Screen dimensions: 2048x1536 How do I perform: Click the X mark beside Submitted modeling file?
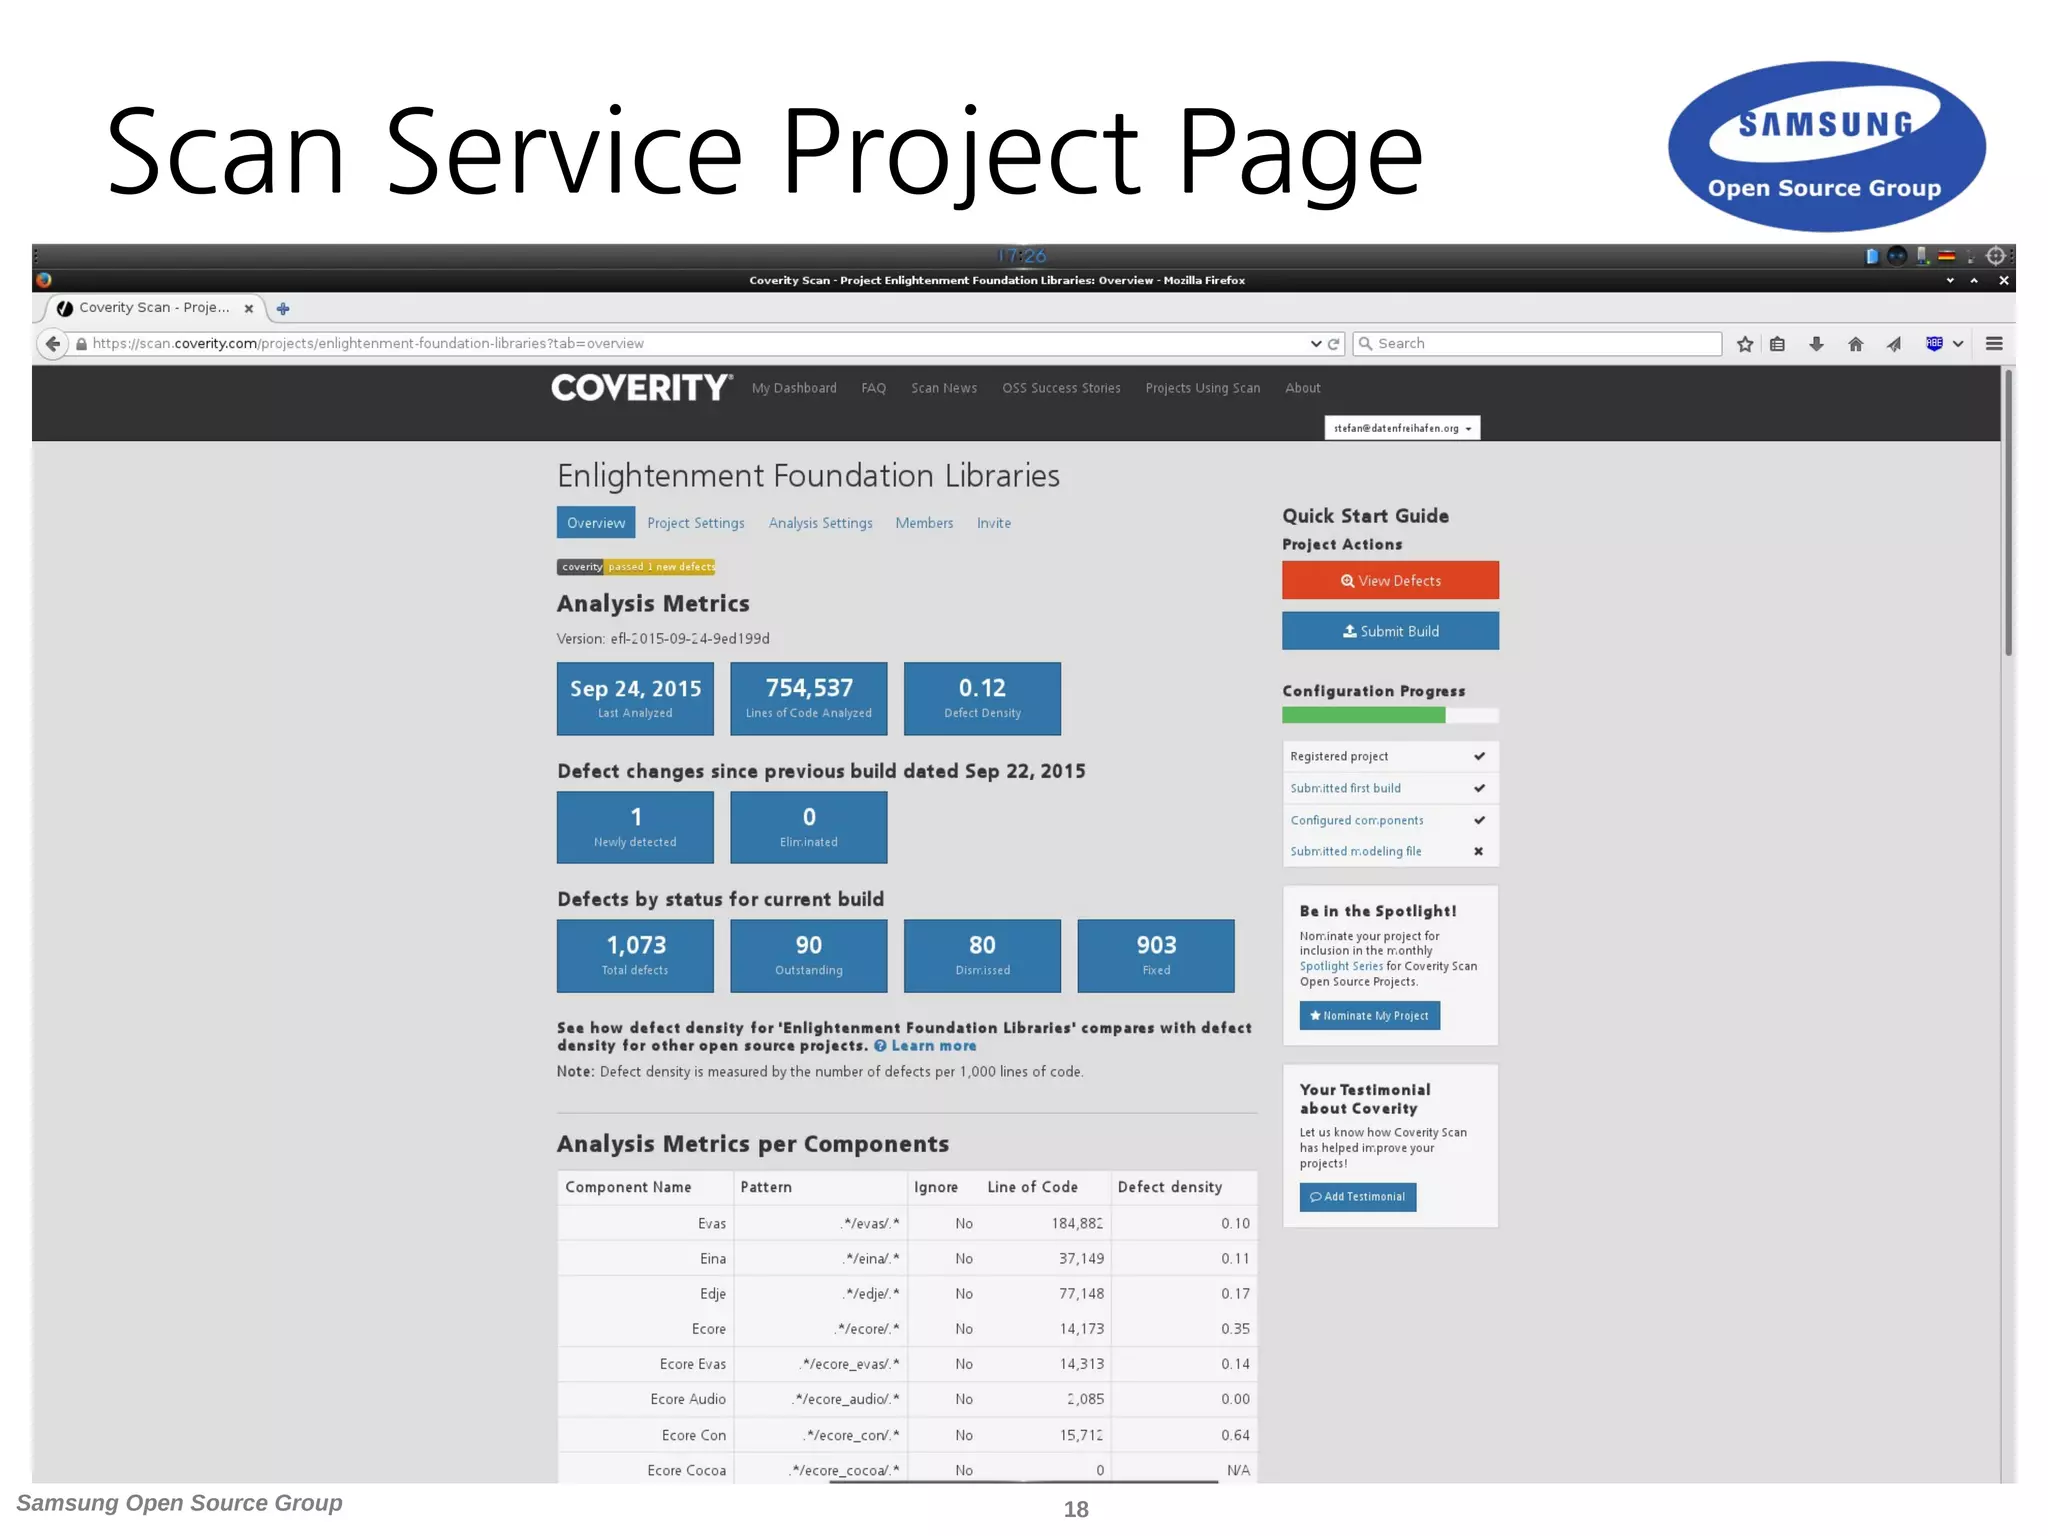[1478, 852]
